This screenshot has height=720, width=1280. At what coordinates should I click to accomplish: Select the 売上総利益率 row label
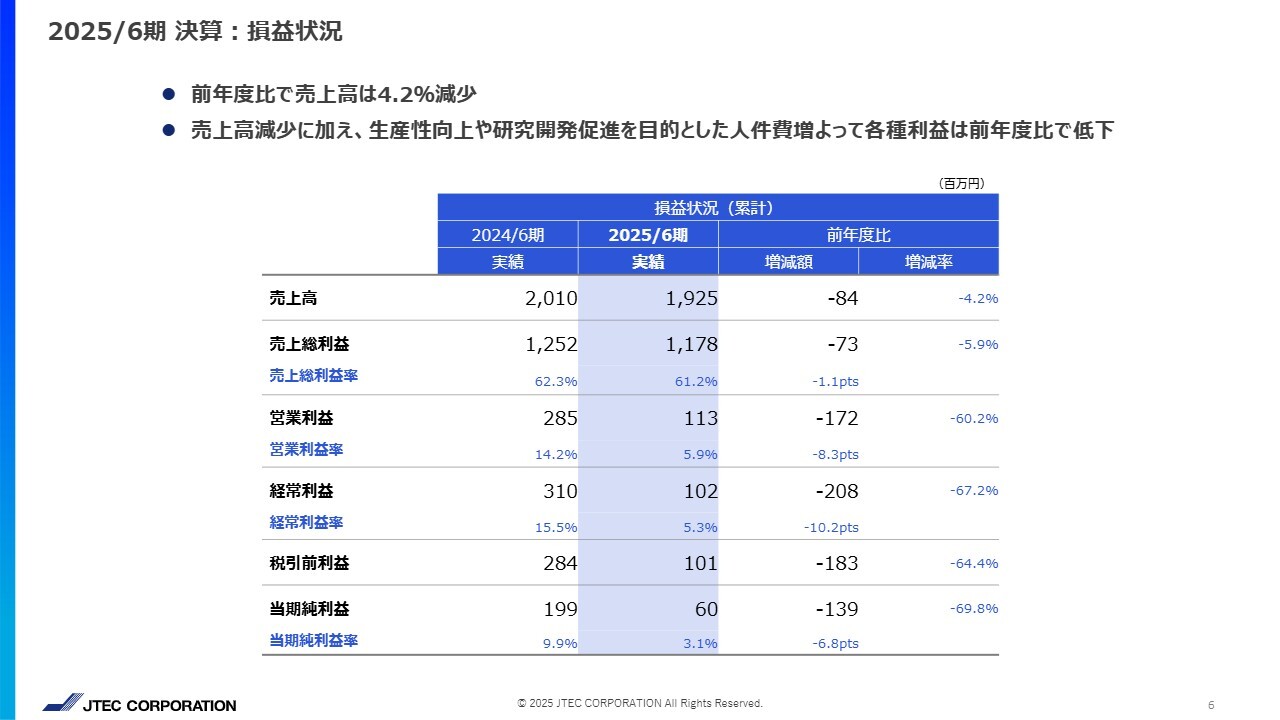[314, 376]
